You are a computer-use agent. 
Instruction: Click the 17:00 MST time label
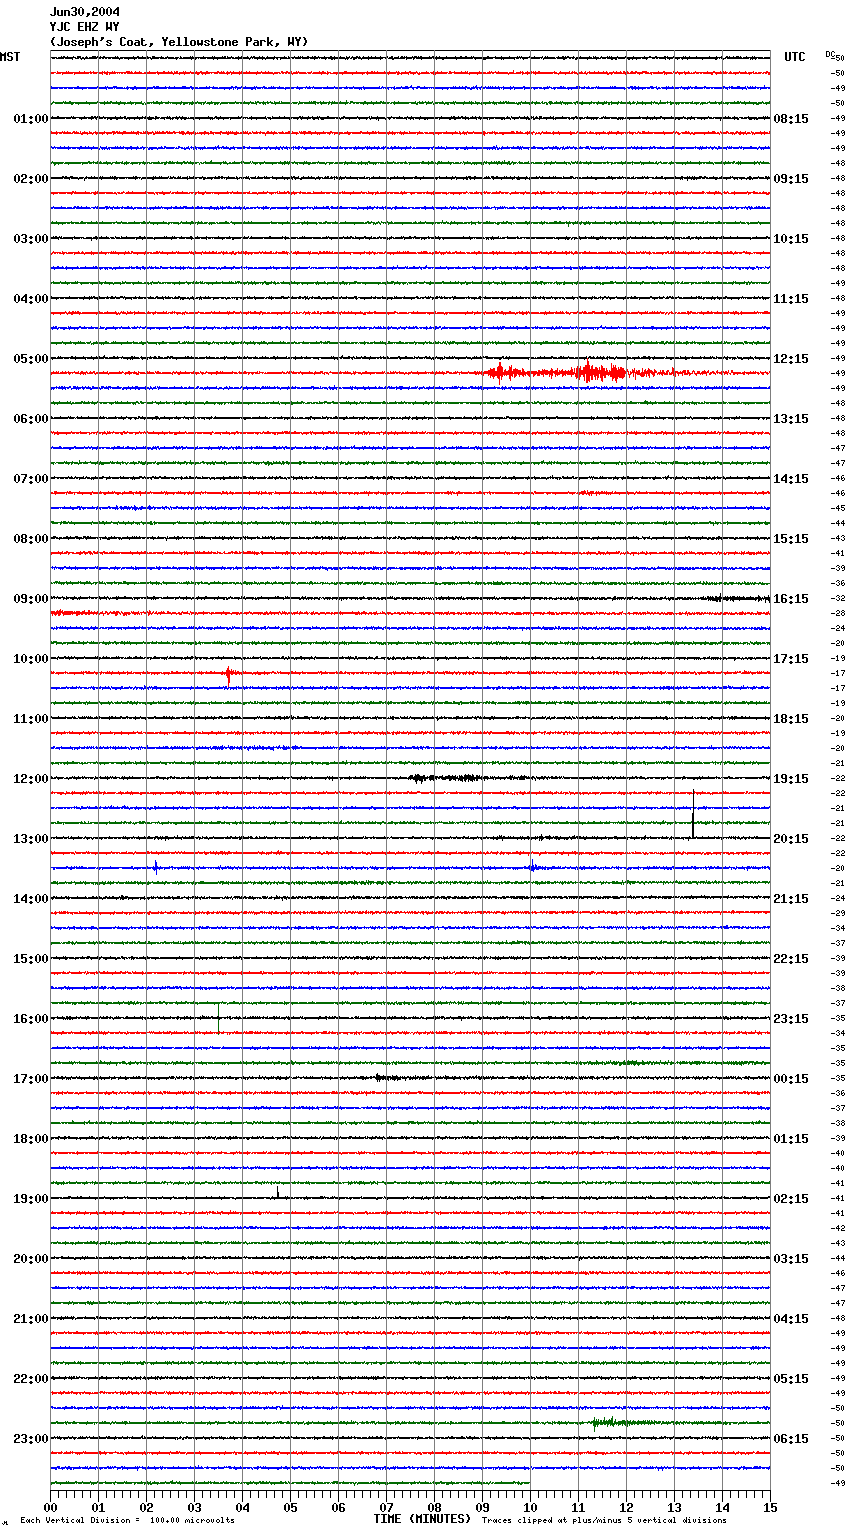click(x=31, y=1079)
